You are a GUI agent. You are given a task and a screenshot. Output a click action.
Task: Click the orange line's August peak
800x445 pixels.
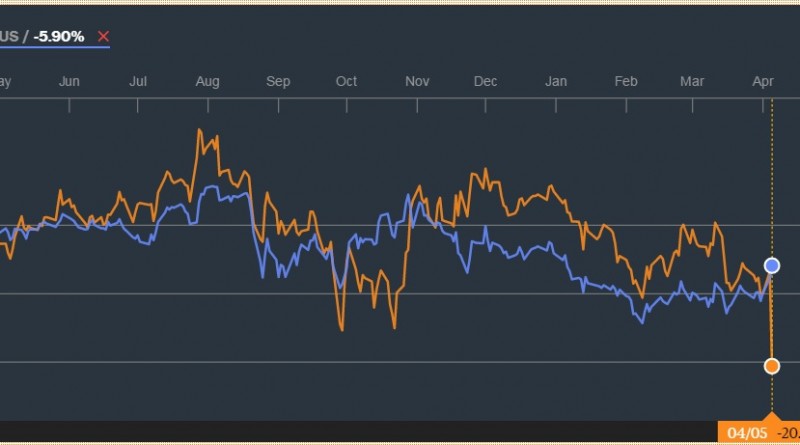(x=201, y=130)
